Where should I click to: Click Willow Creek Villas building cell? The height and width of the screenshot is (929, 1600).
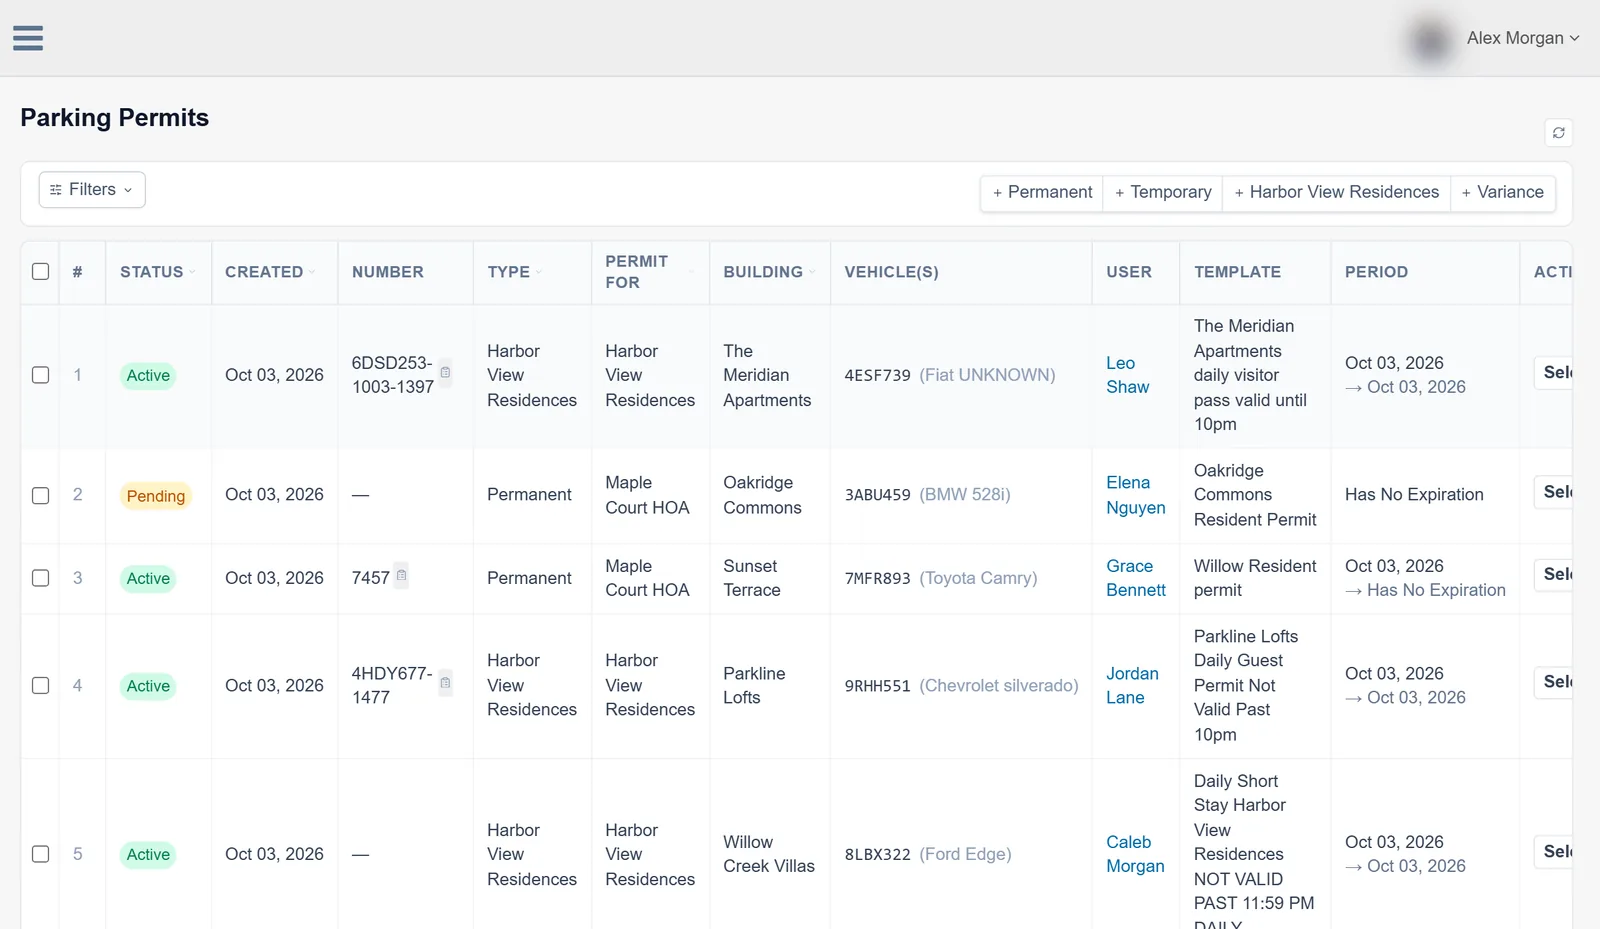point(769,854)
